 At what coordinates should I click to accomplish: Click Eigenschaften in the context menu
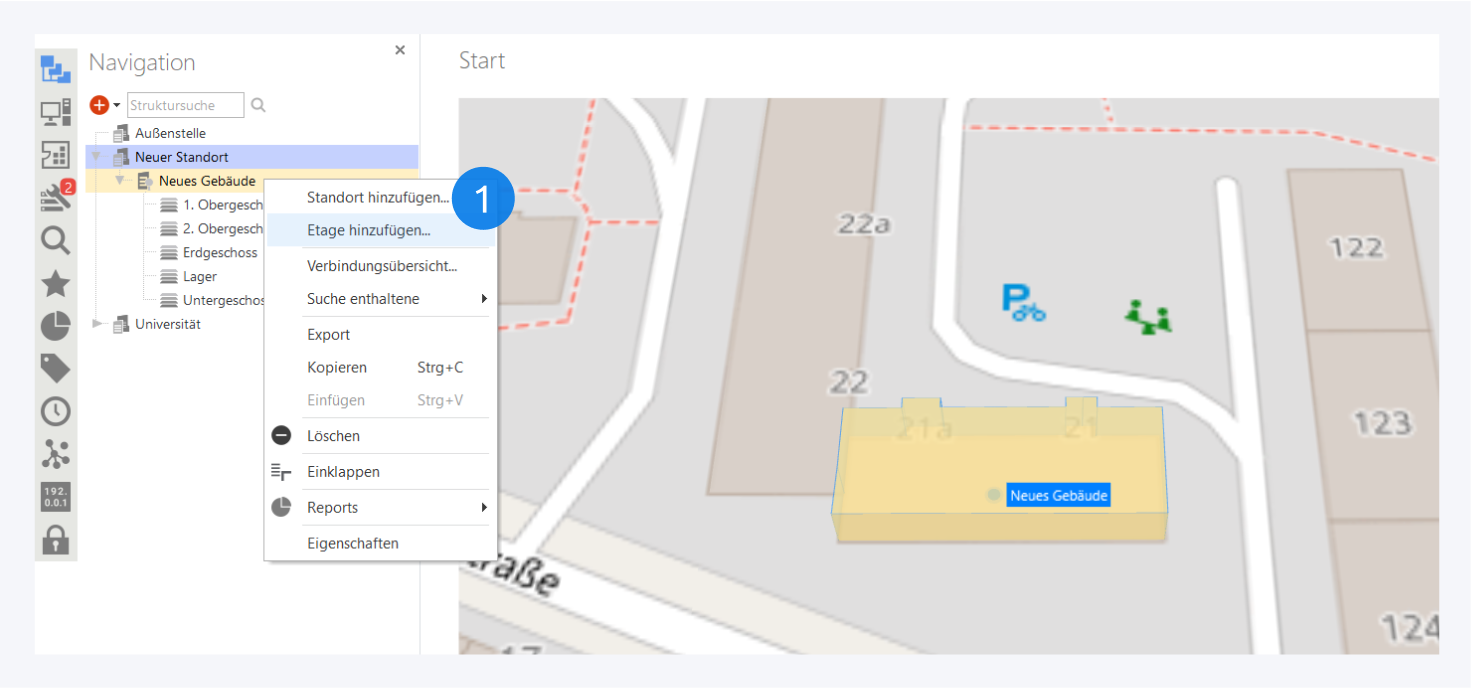352,544
